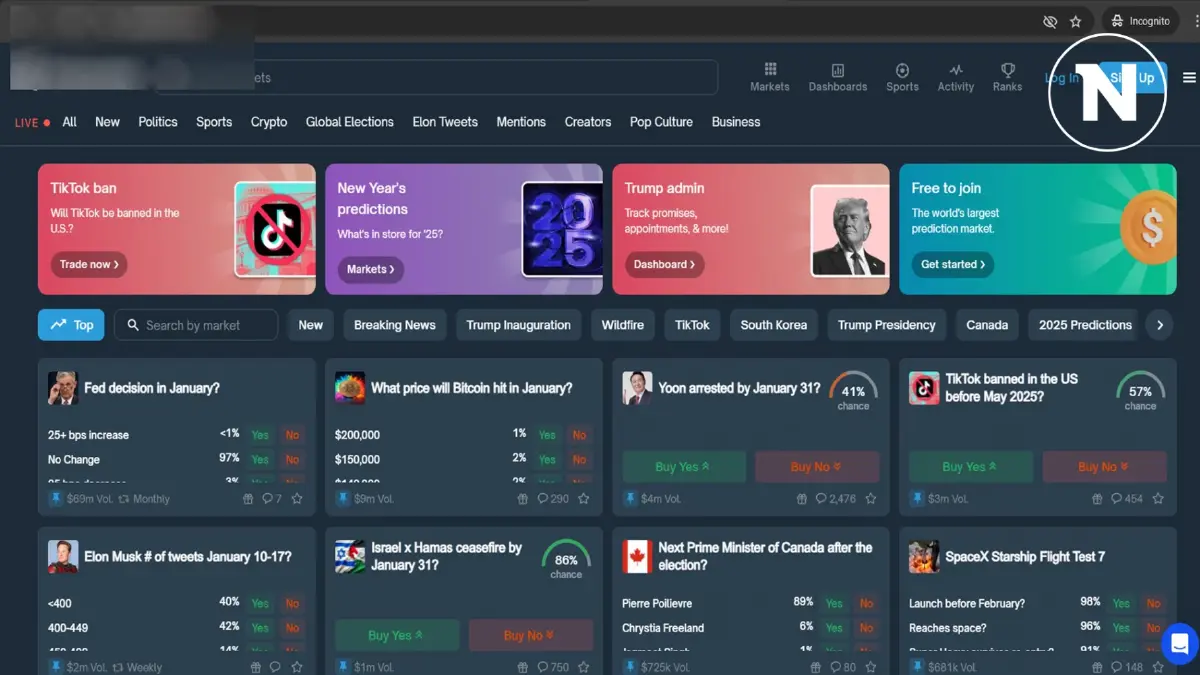Filter by Breaking News chip
The width and height of the screenshot is (1200, 675).
click(x=395, y=325)
